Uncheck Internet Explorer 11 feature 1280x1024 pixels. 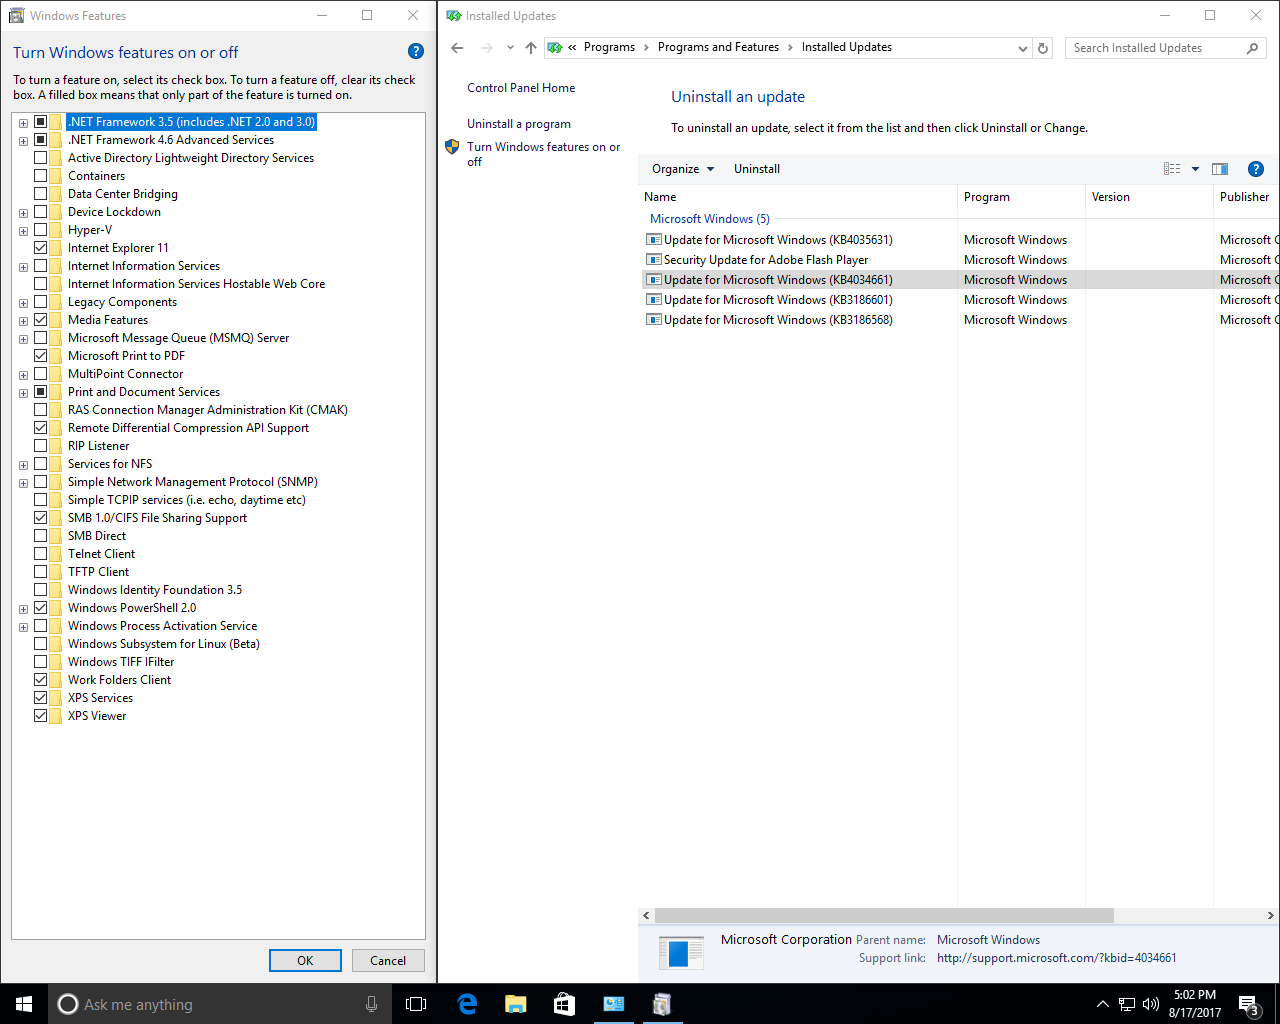click(x=41, y=248)
